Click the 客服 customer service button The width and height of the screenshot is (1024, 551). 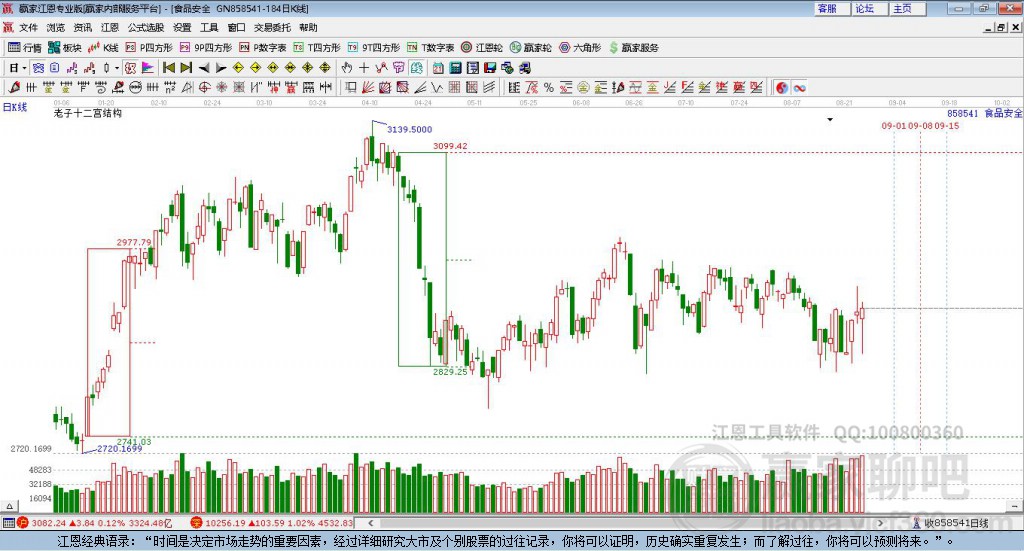click(x=831, y=8)
